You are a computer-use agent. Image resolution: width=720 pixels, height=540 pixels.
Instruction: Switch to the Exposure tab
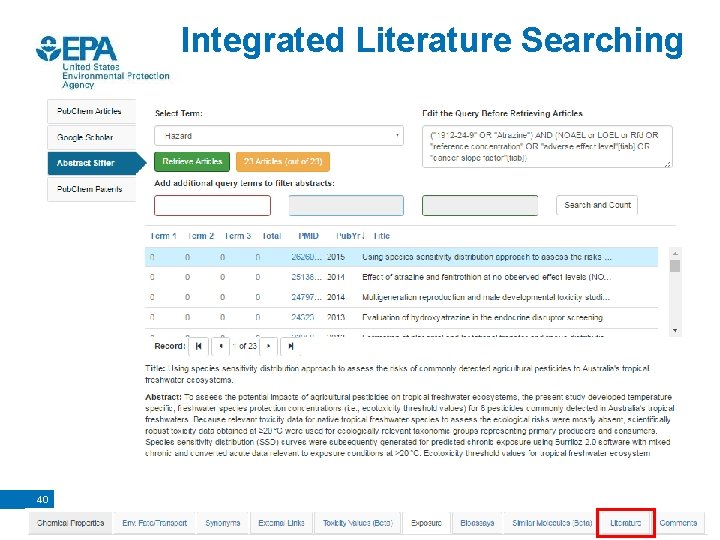[426, 523]
